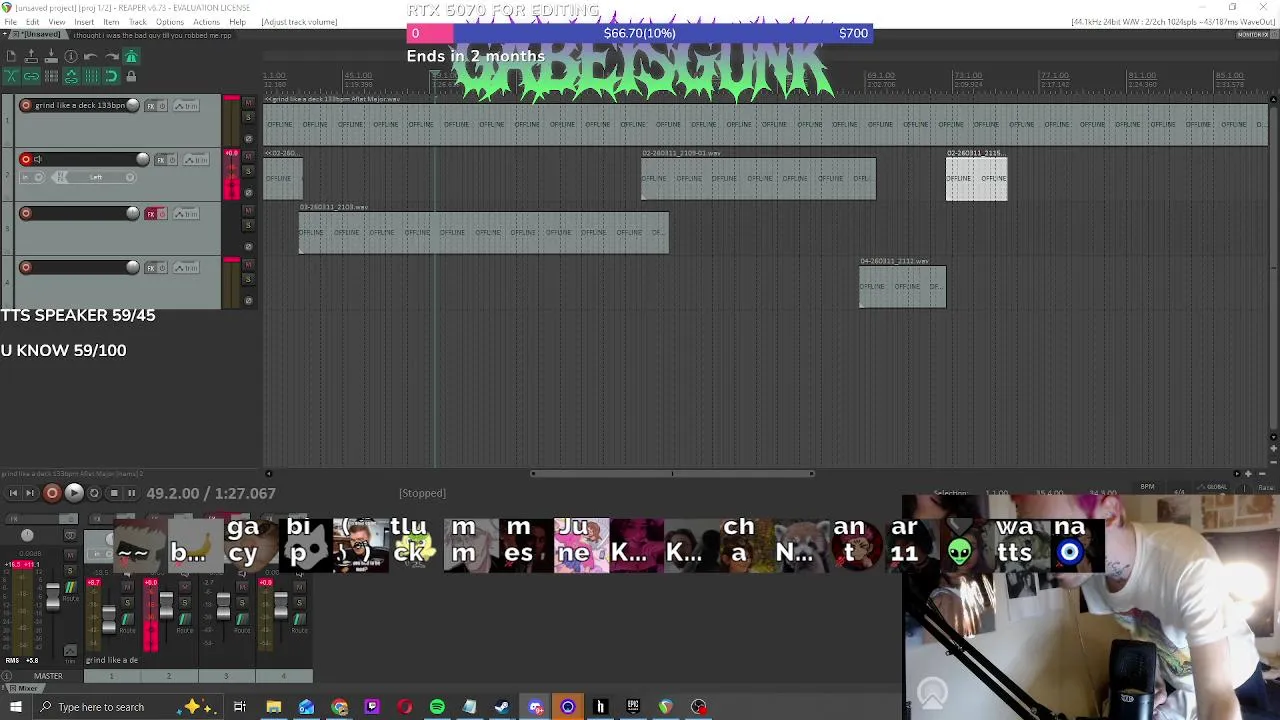Open the File menu
The image size is (1280, 720).
10,22
